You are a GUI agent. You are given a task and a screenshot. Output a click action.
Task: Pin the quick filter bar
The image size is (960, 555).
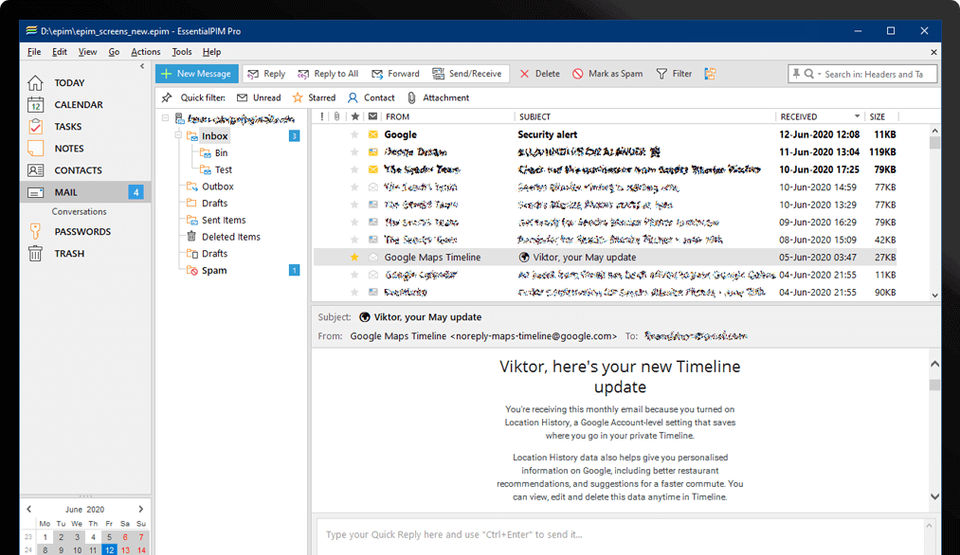(167, 97)
